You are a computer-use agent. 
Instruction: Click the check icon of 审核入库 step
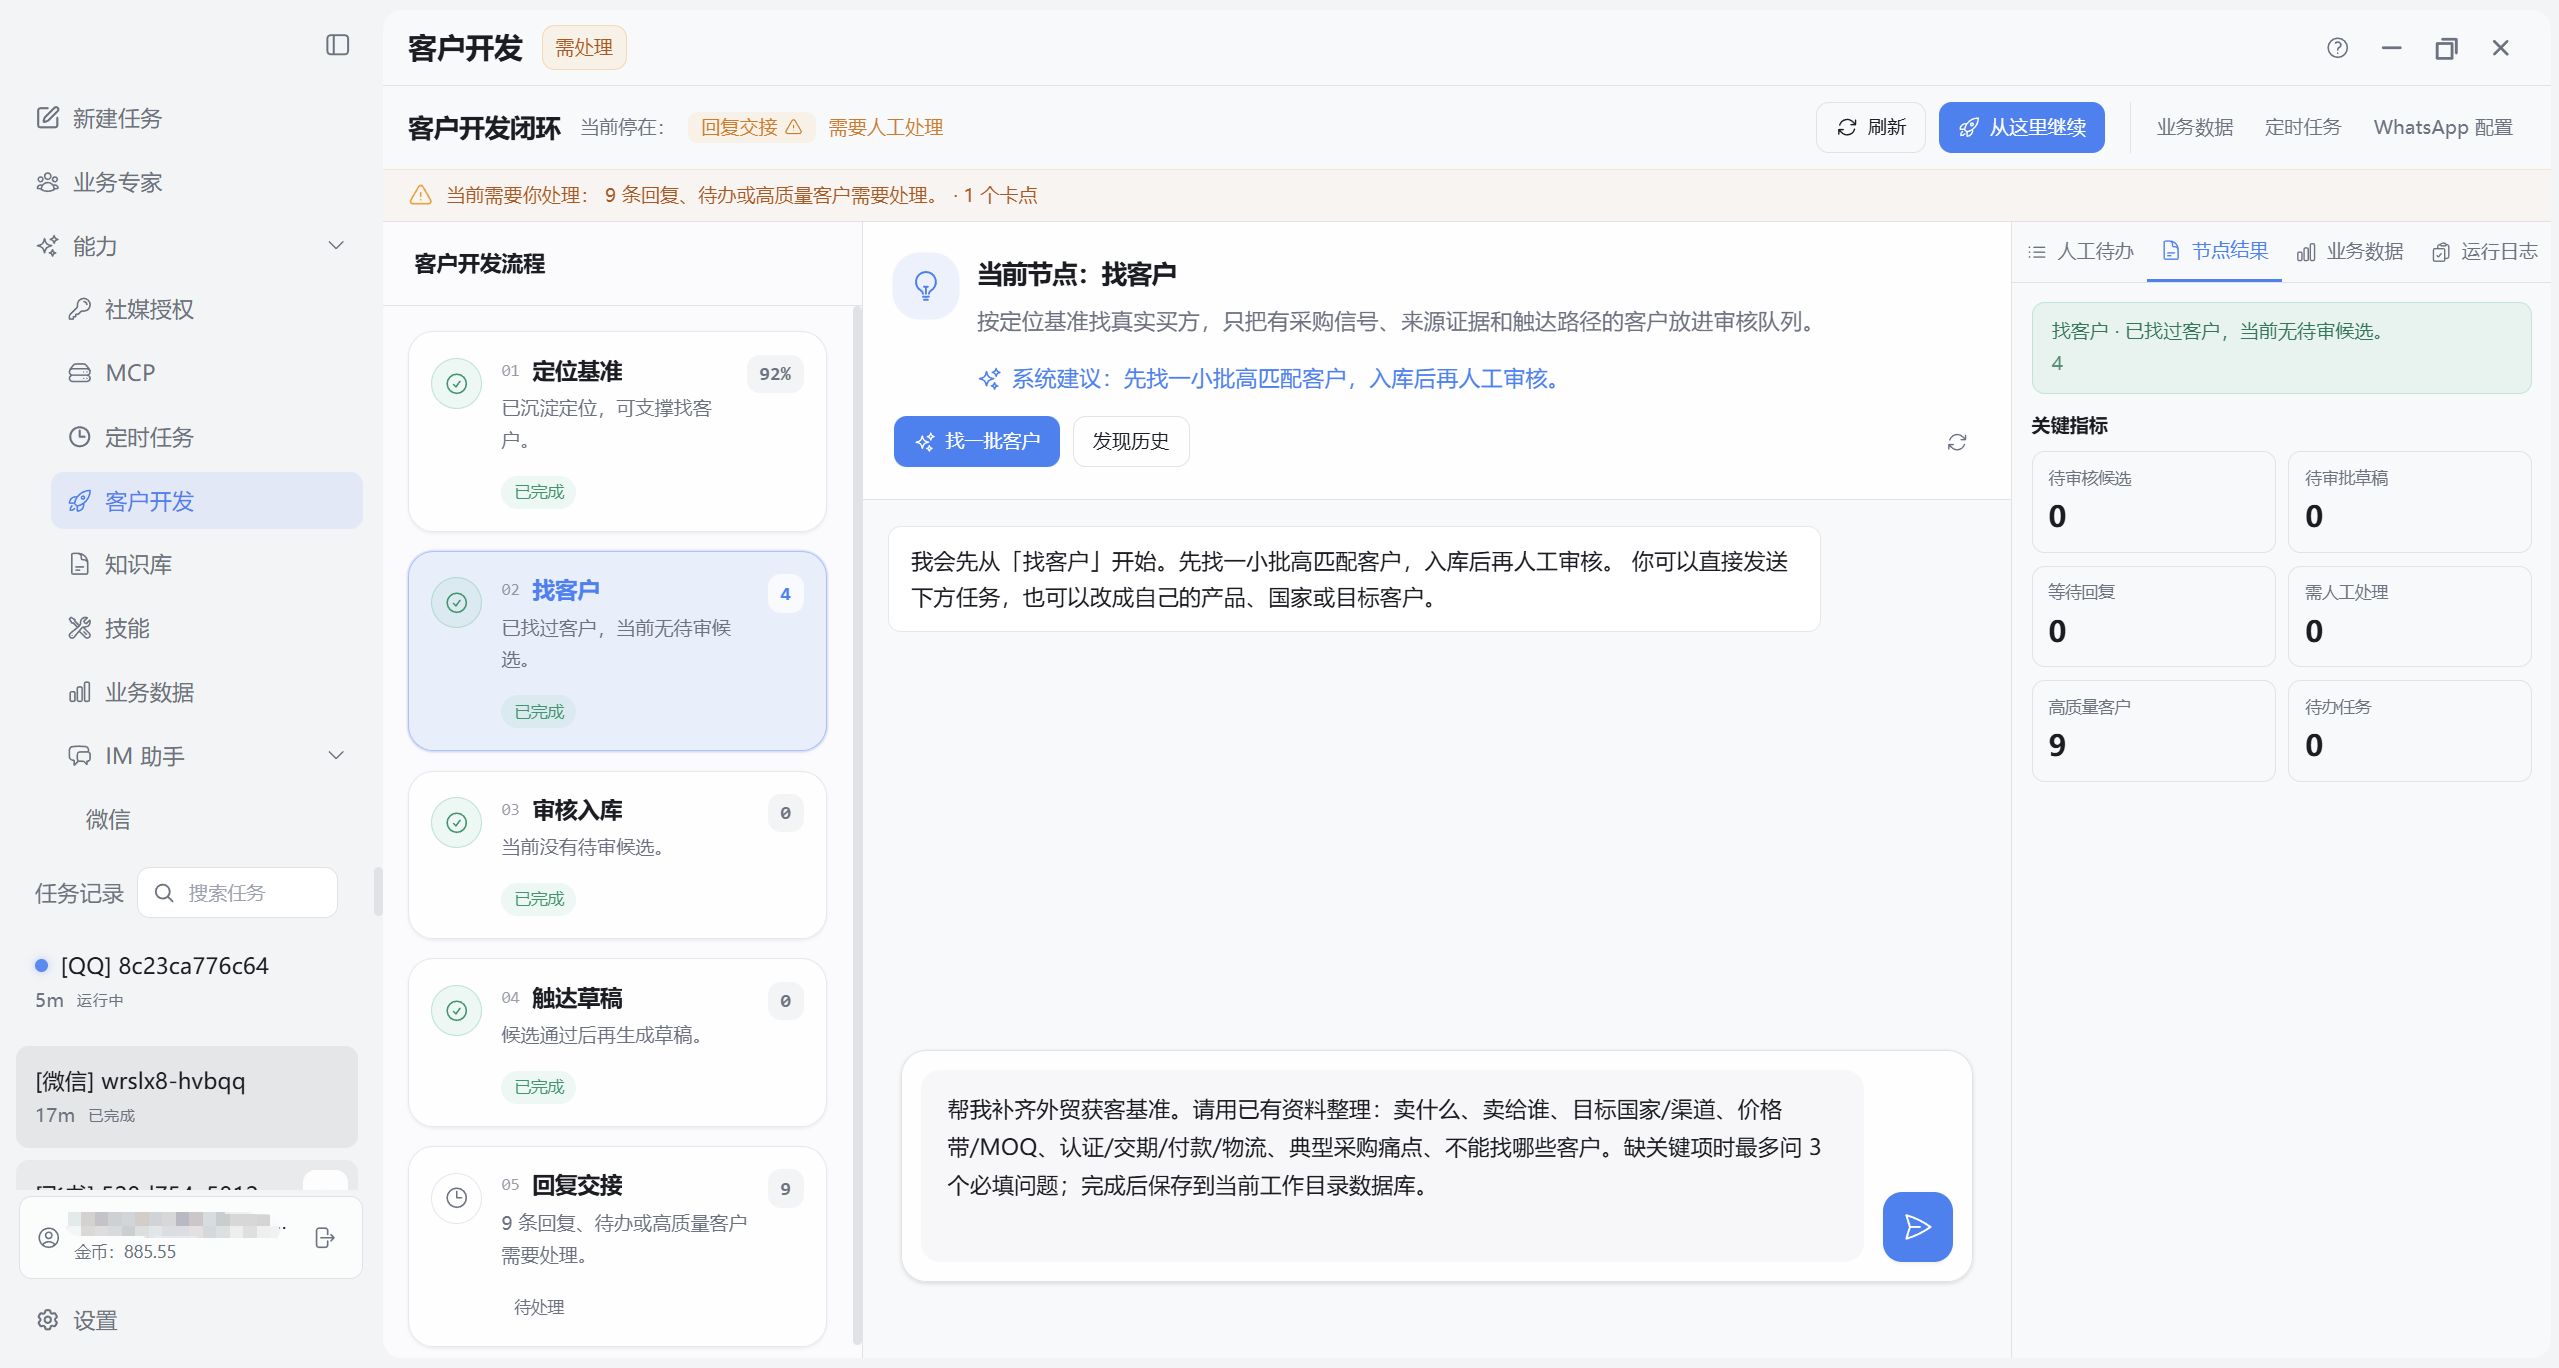[456, 822]
